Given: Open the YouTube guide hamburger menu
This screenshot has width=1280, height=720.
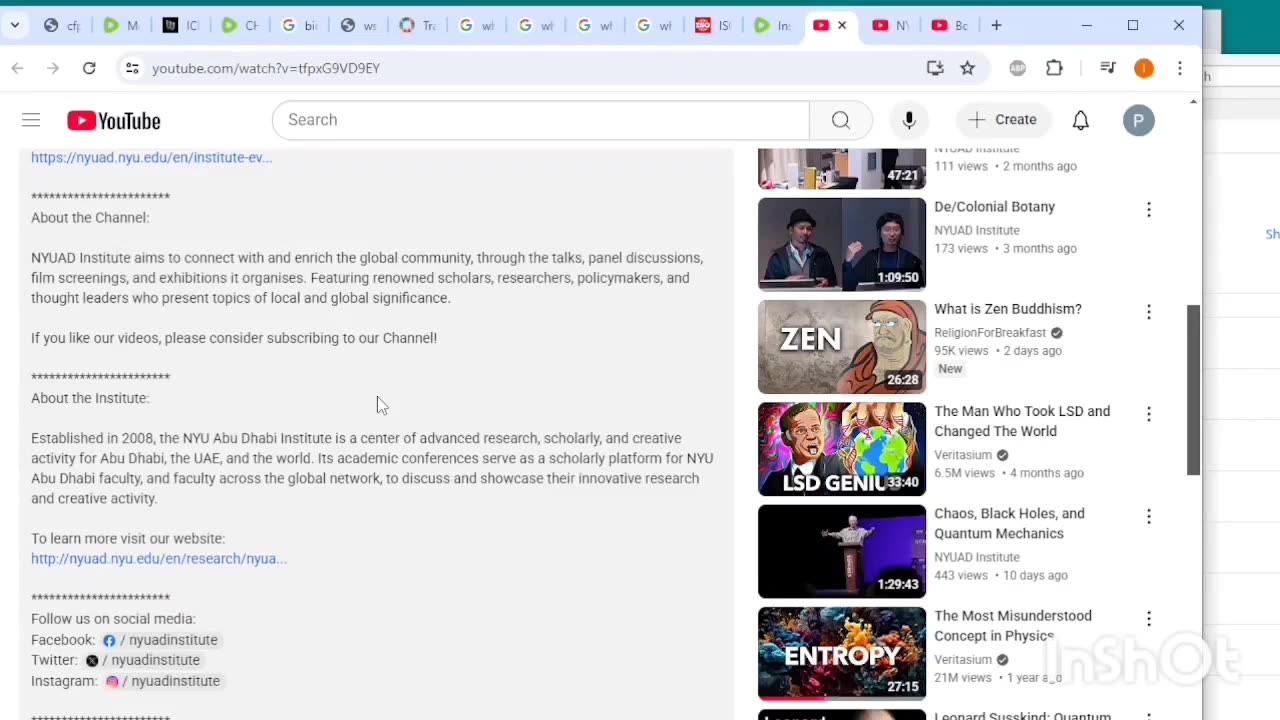Looking at the screenshot, I should click(31, 121).
